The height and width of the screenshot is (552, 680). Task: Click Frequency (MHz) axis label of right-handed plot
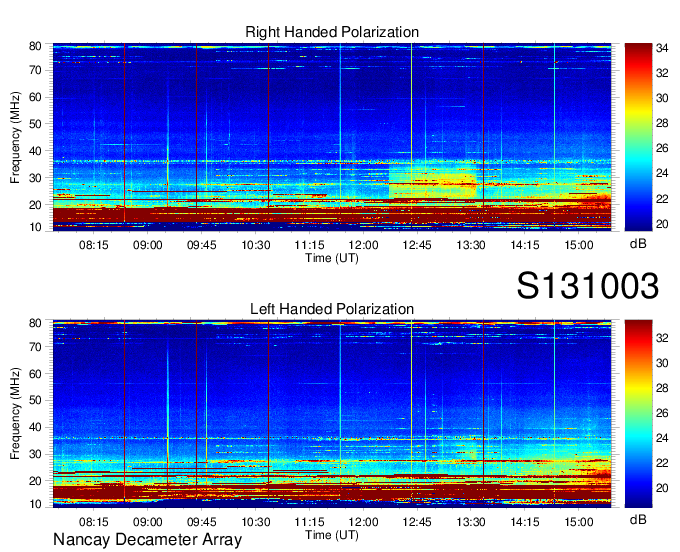point(15,137)
